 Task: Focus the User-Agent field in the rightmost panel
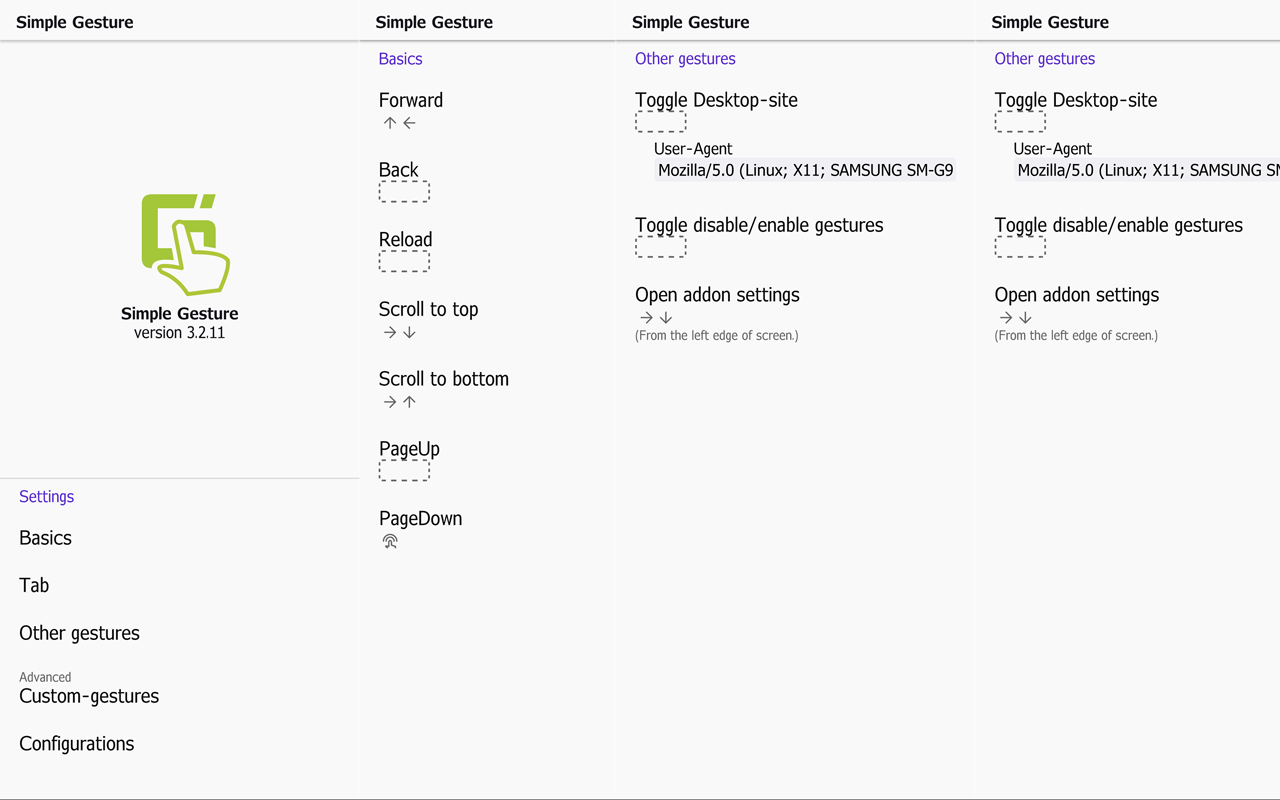1147,170
